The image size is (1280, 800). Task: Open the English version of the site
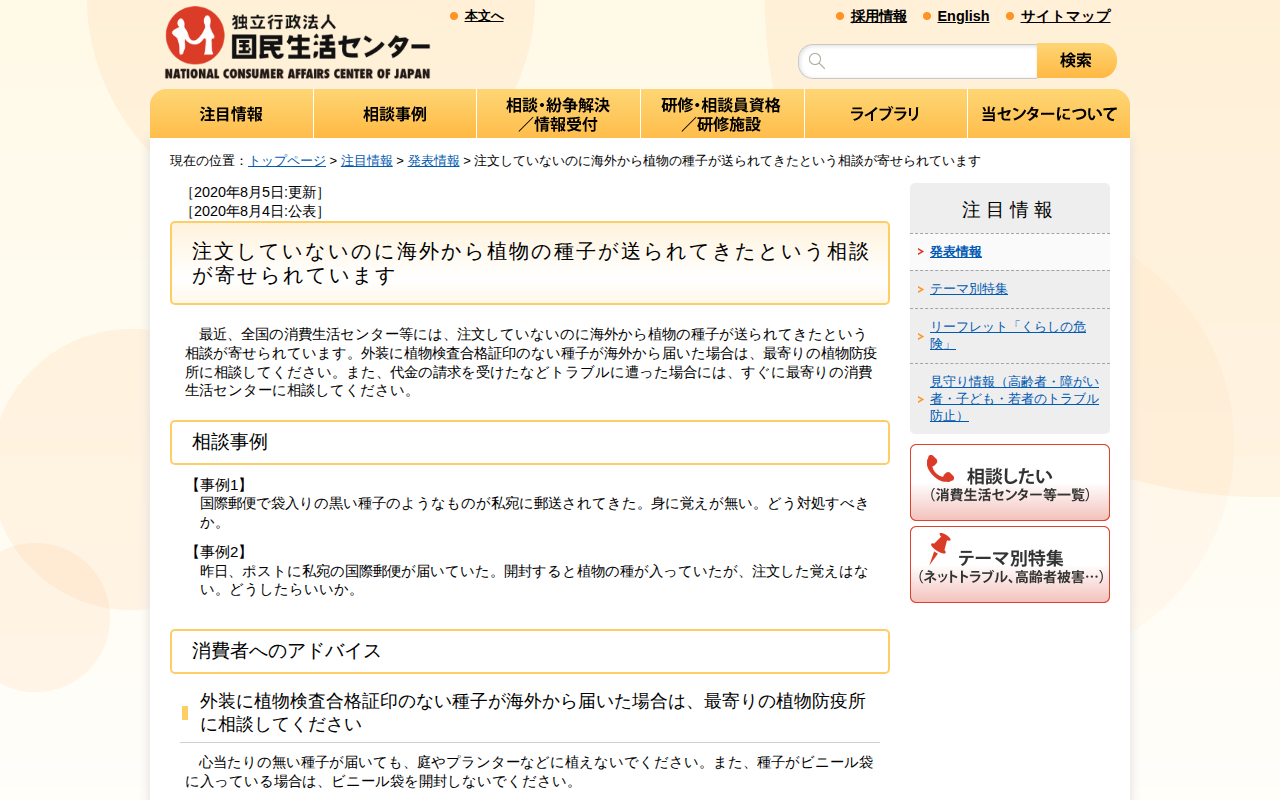click(963, 16)
